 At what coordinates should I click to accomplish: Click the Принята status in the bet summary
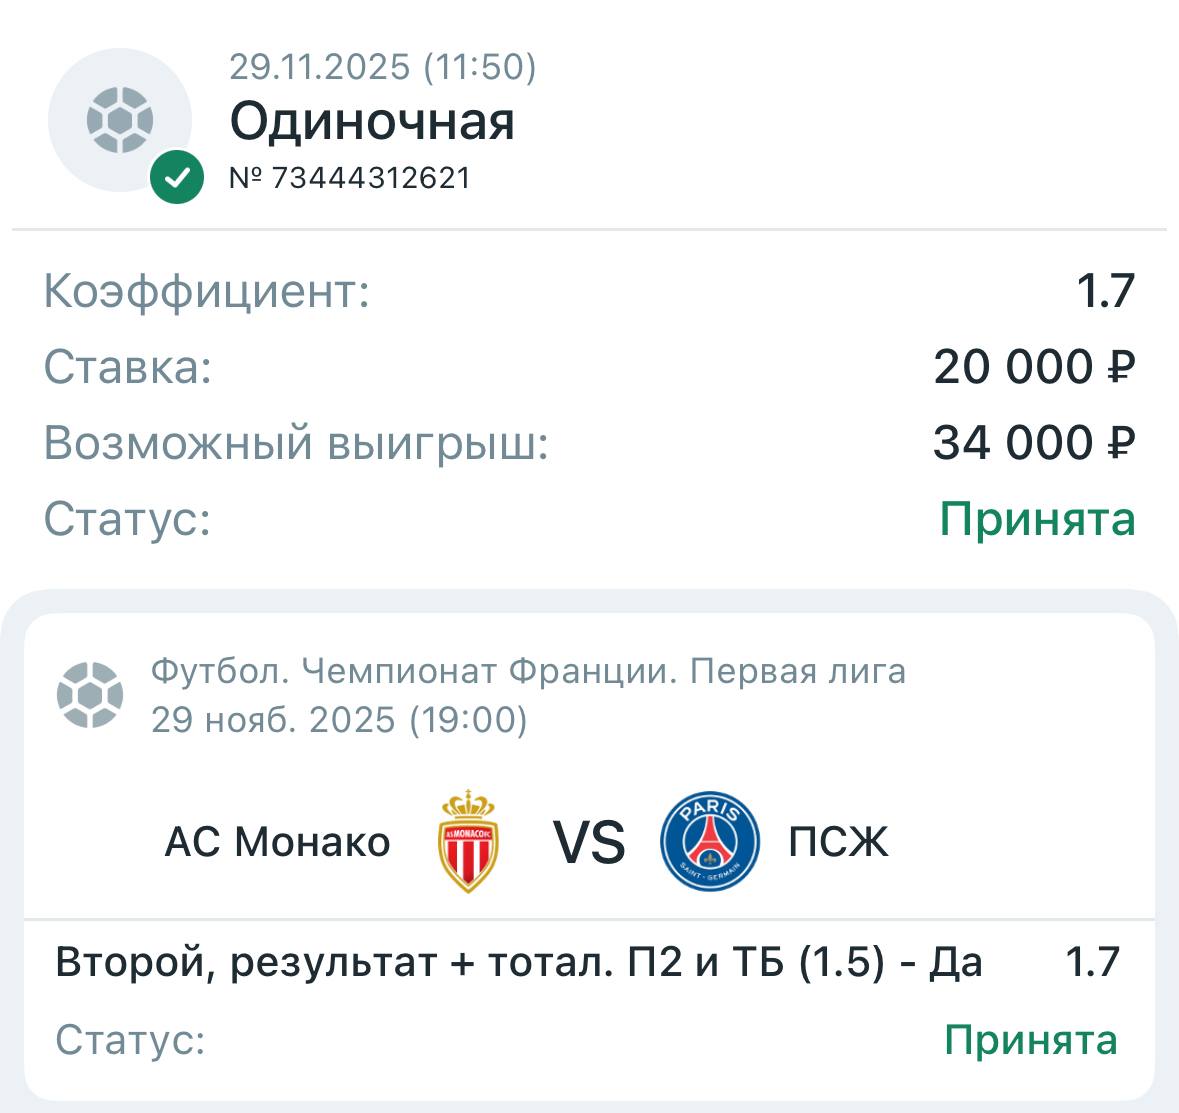(1037, 519)
